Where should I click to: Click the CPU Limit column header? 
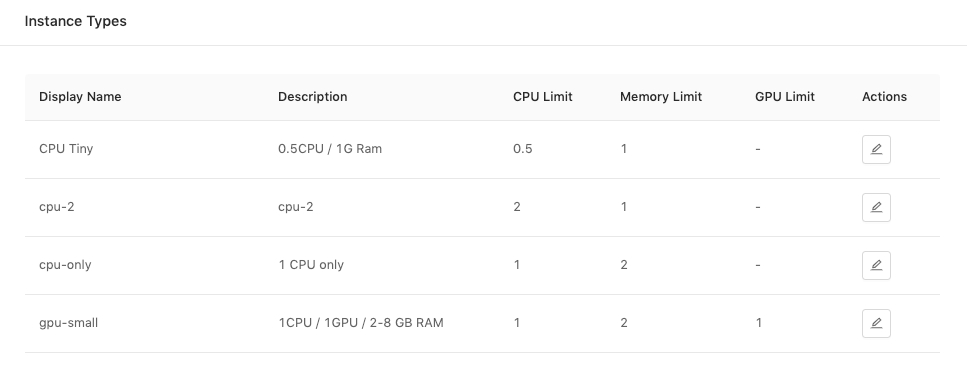543,97
